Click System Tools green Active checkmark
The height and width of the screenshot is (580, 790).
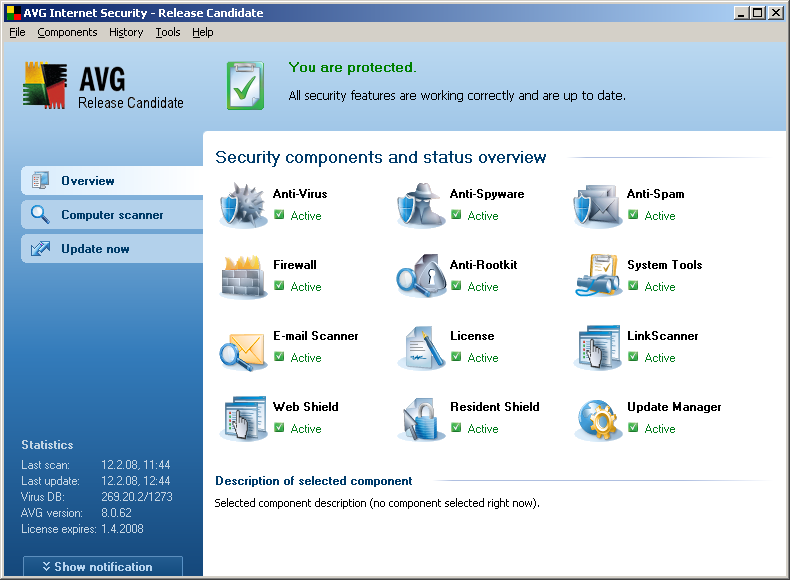point(633,286)
